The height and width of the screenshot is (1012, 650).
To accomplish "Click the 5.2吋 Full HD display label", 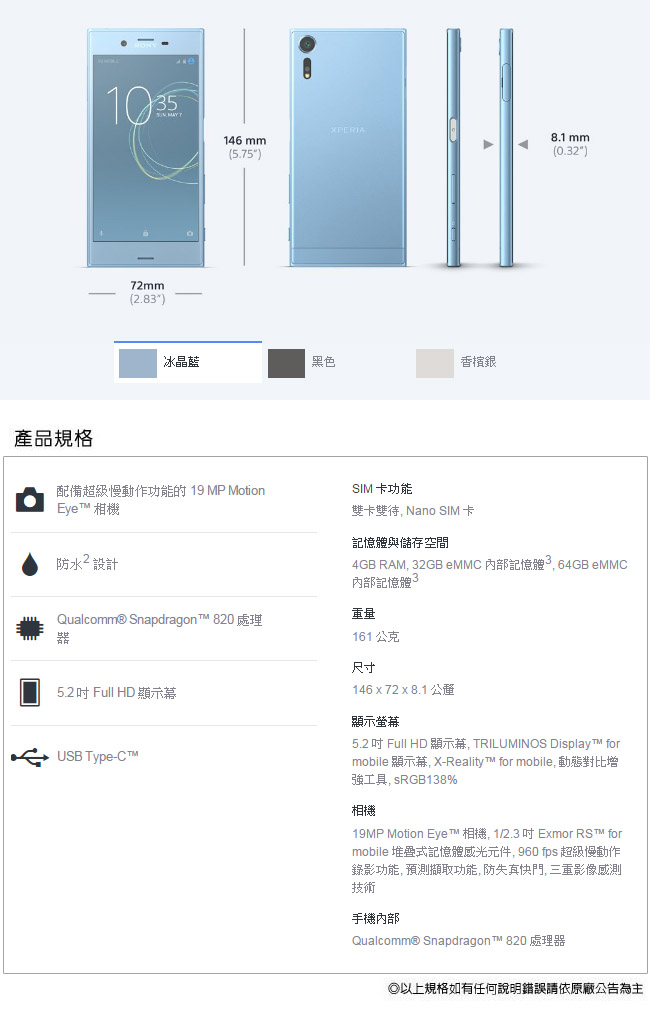I will click(116, 693).
